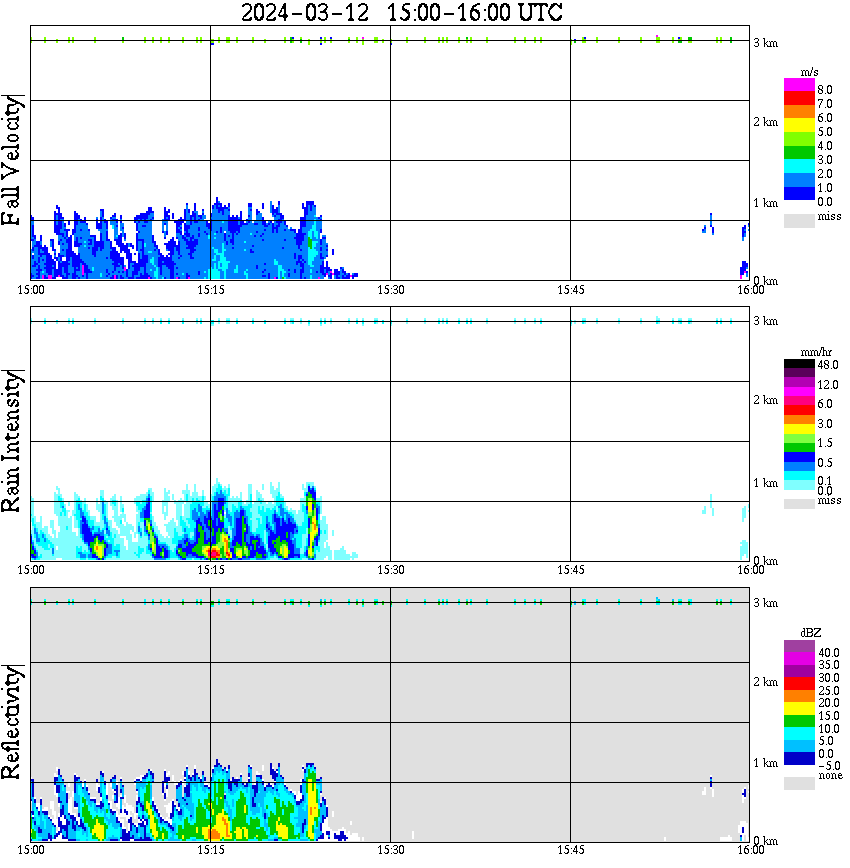Click the 1 km label of Rain Intensity panel
850x868 pixels.
pos(766,483)
